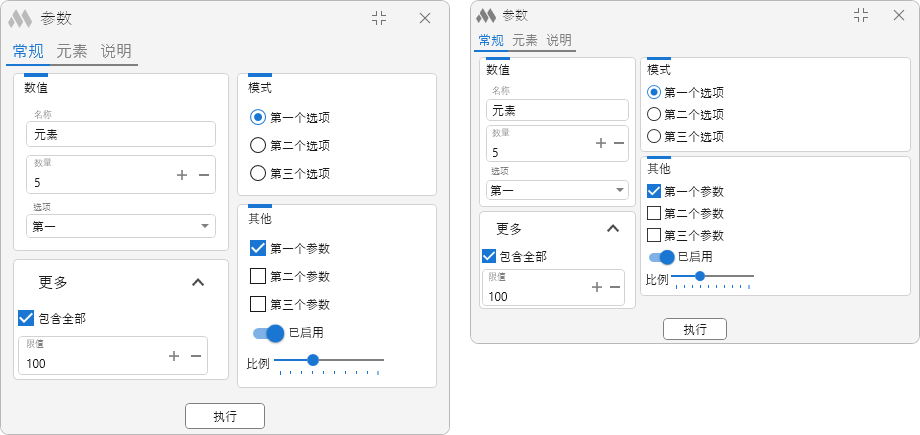Click the minus icon for 数量 in left window
Viewport: 920px width, 435px height.
[x=204, y=175]
